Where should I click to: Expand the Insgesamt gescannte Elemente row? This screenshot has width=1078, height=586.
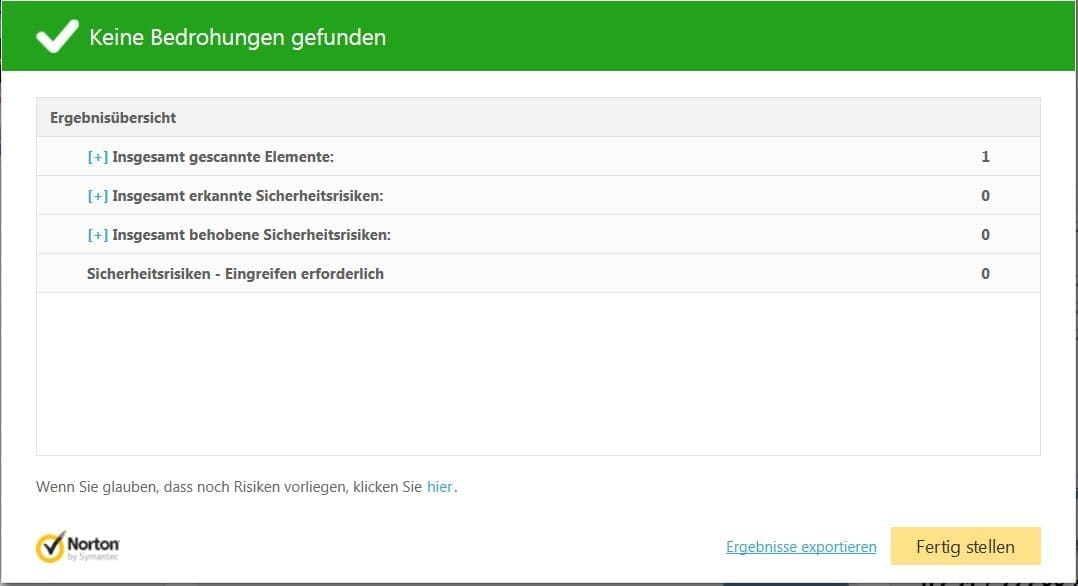tap(98, 157)
